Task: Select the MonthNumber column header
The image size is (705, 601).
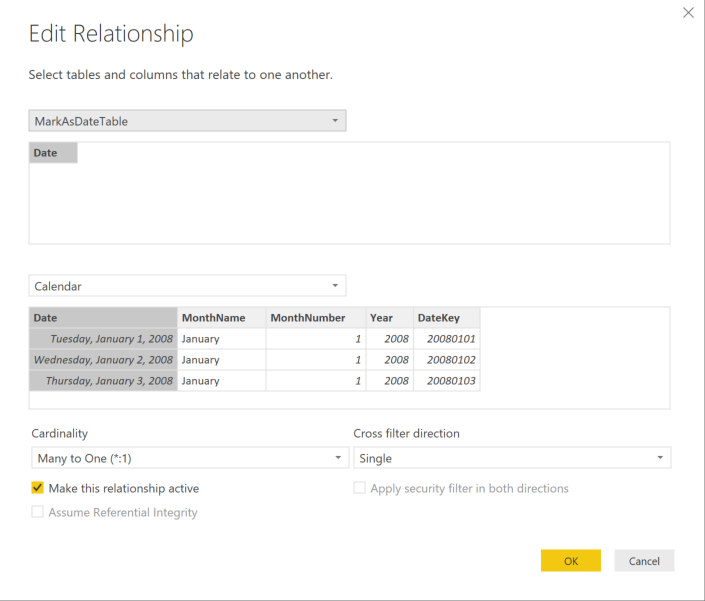Action: coord(316,318)
